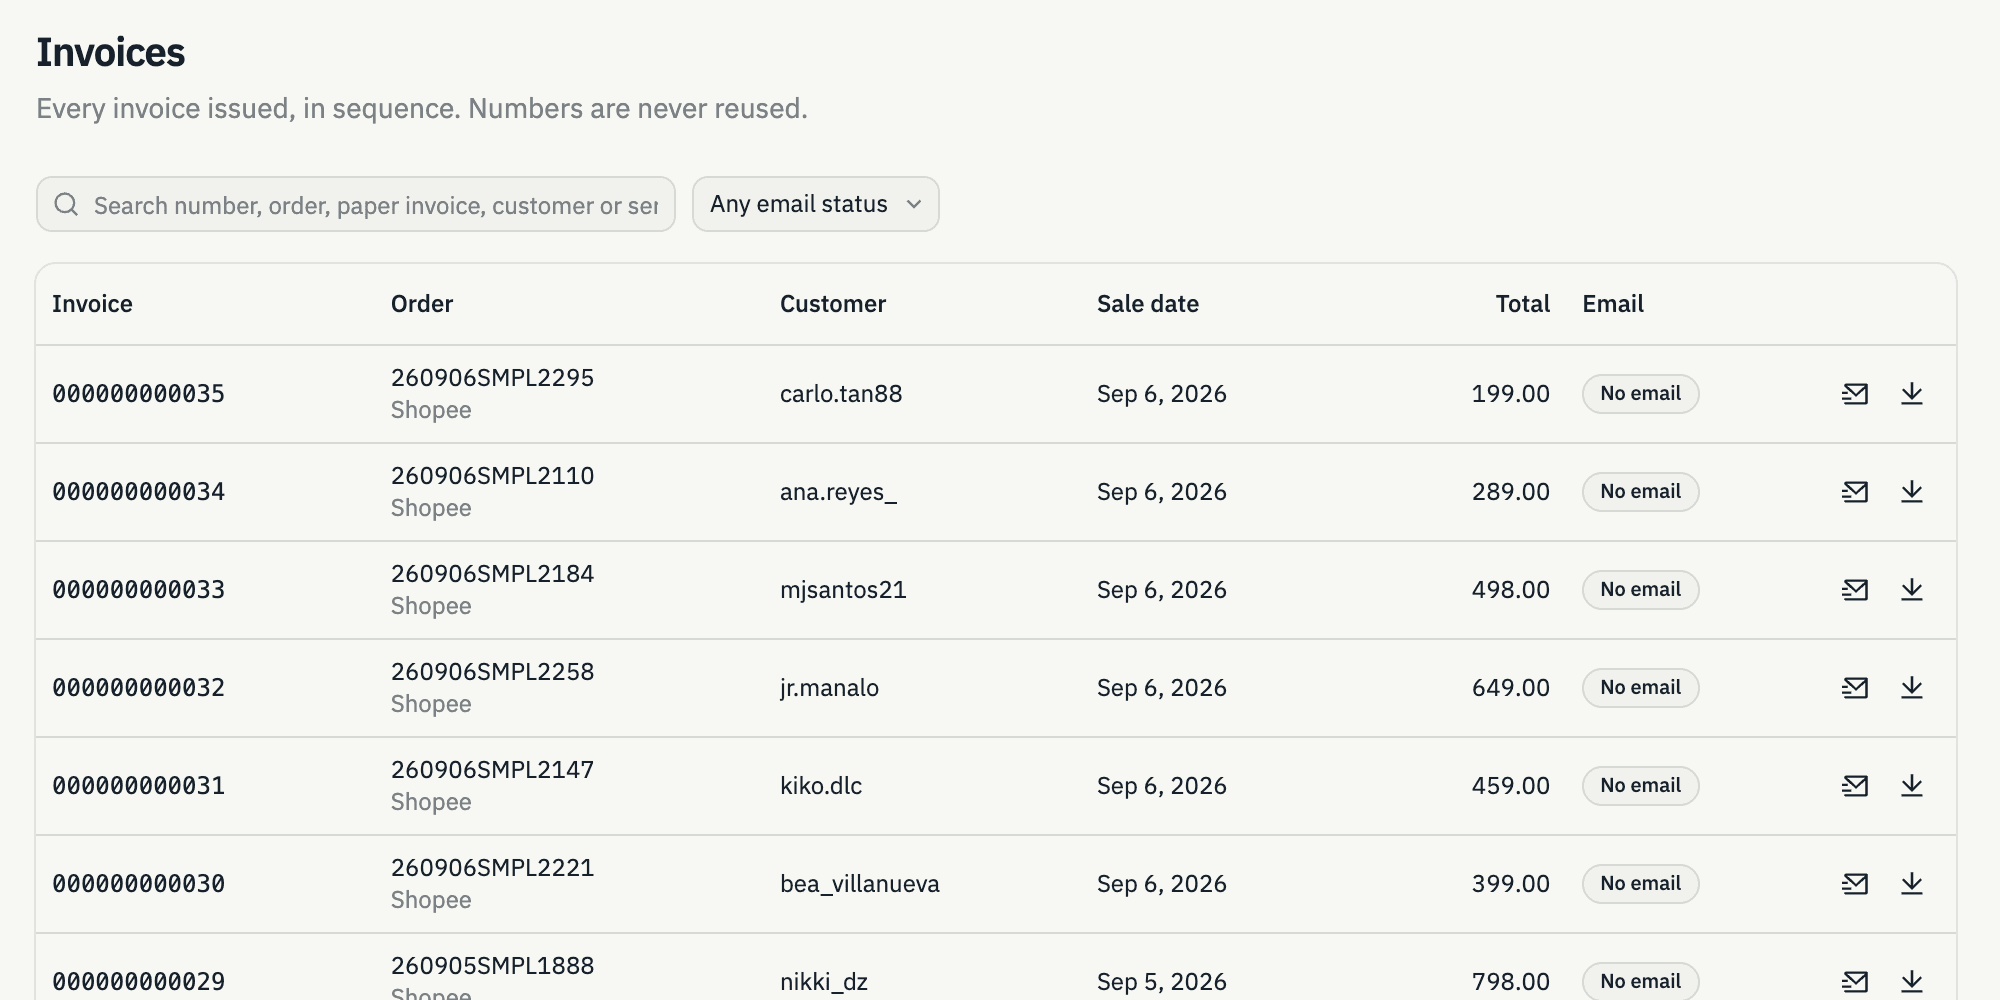Open the Any email status dropdown
Viewport: 2000px width, 1000px height.
point(815,204)
